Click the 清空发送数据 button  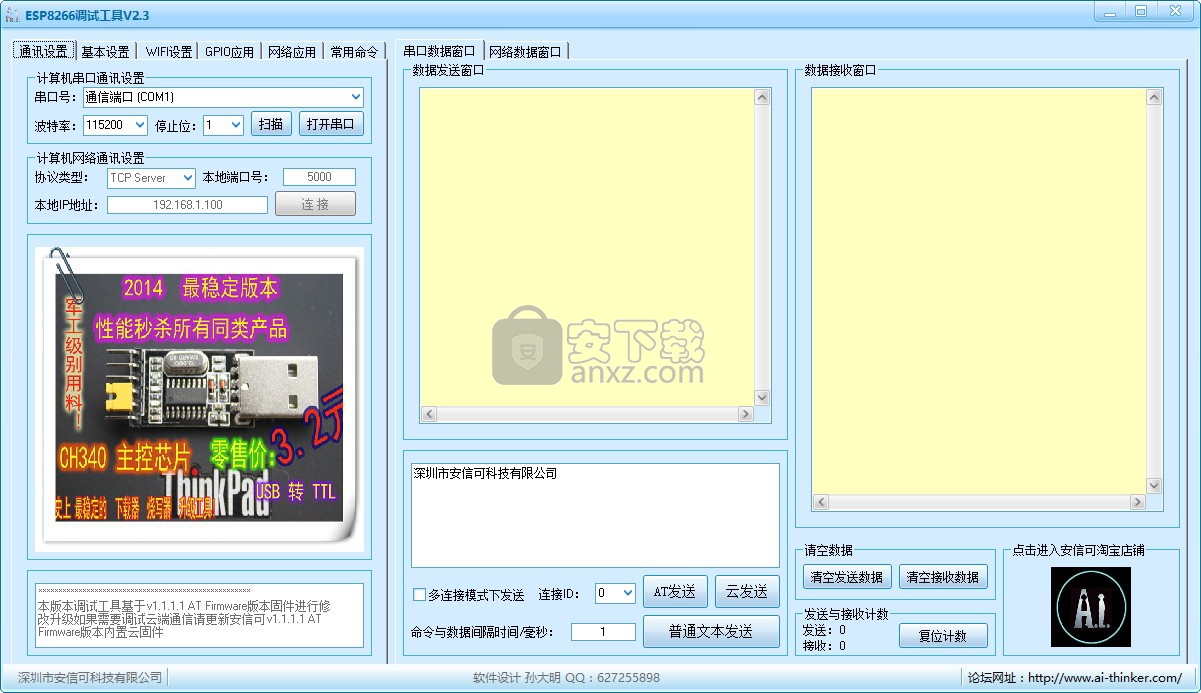(847, 577)
